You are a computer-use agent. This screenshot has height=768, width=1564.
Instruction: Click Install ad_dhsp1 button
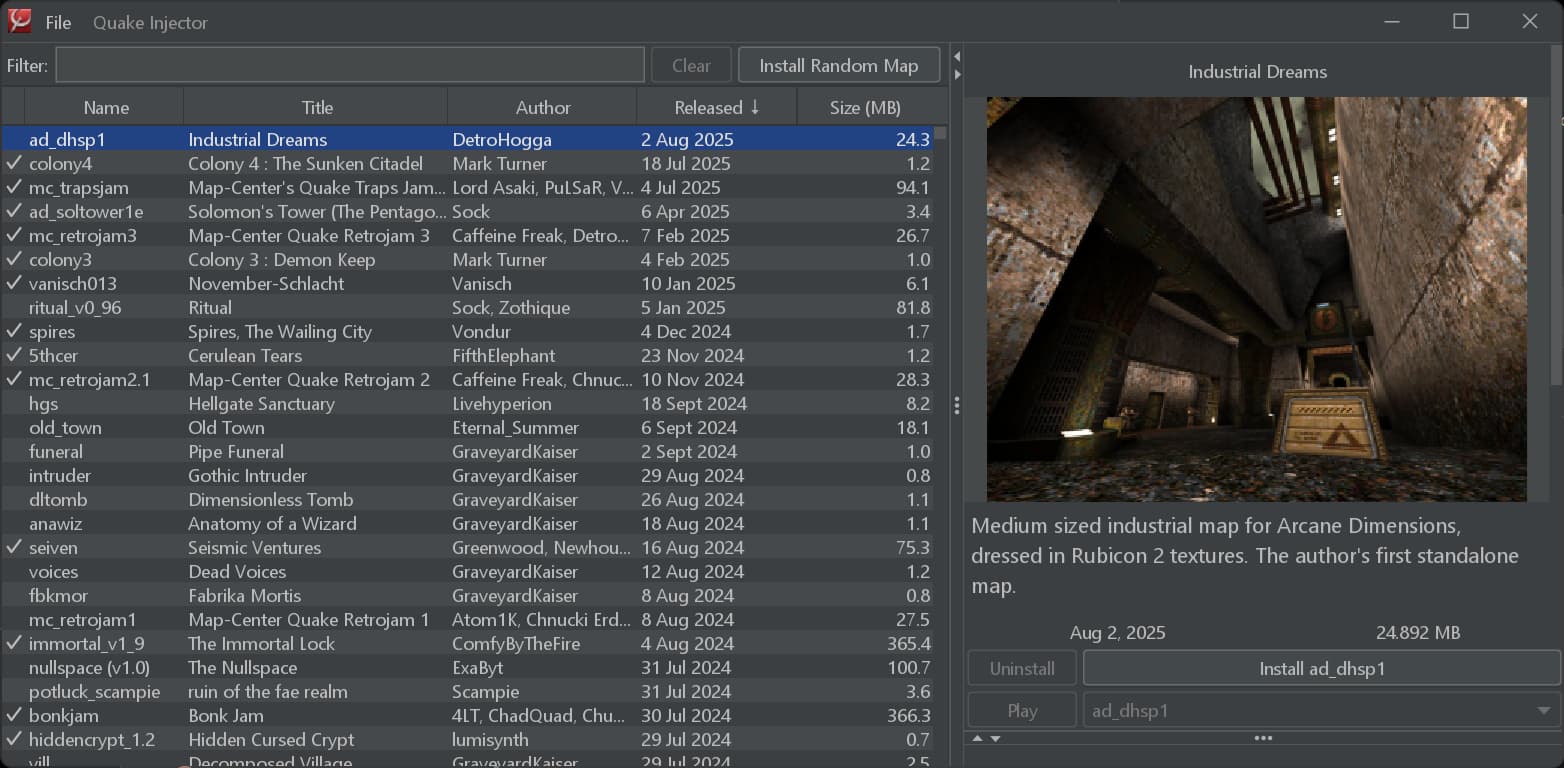pos(1321,669)
